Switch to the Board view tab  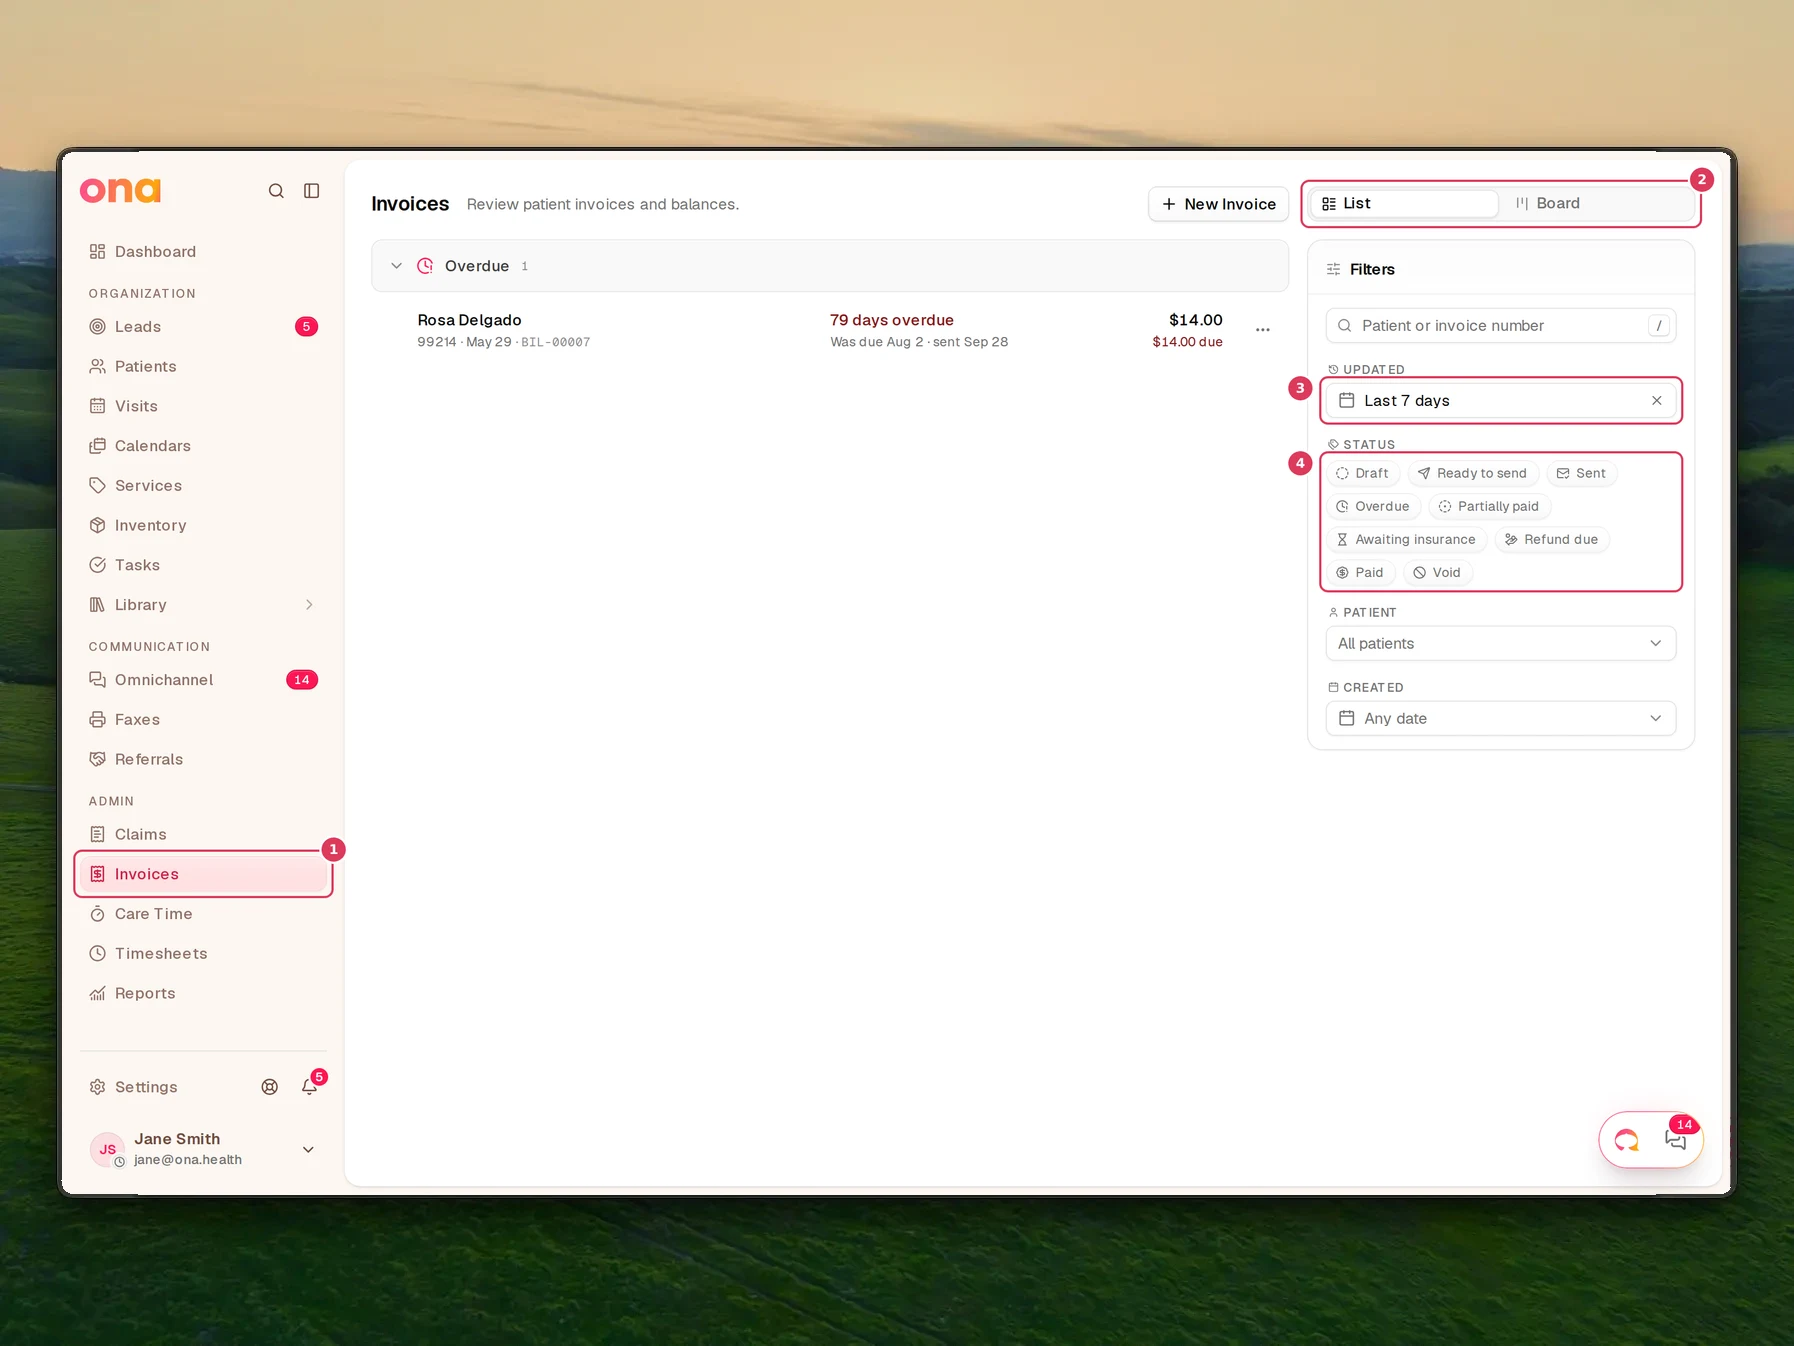(1597, 204)
